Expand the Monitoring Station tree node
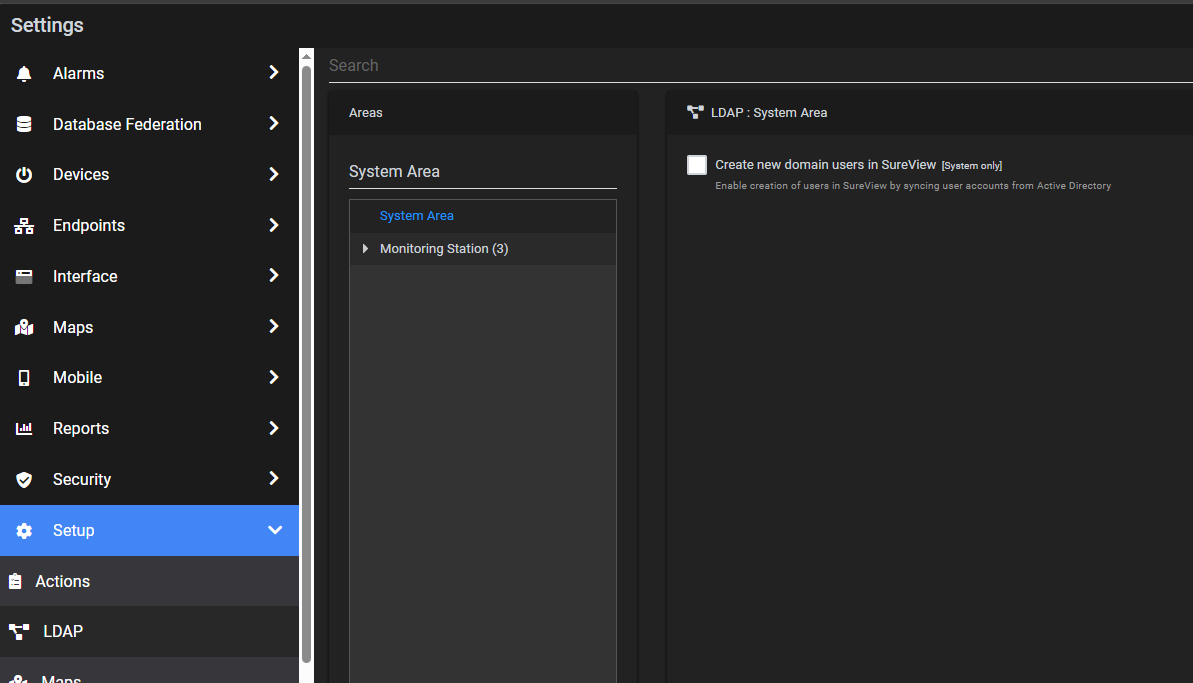The height and width of the screenshot is (683, 1193). click(365, 249)
